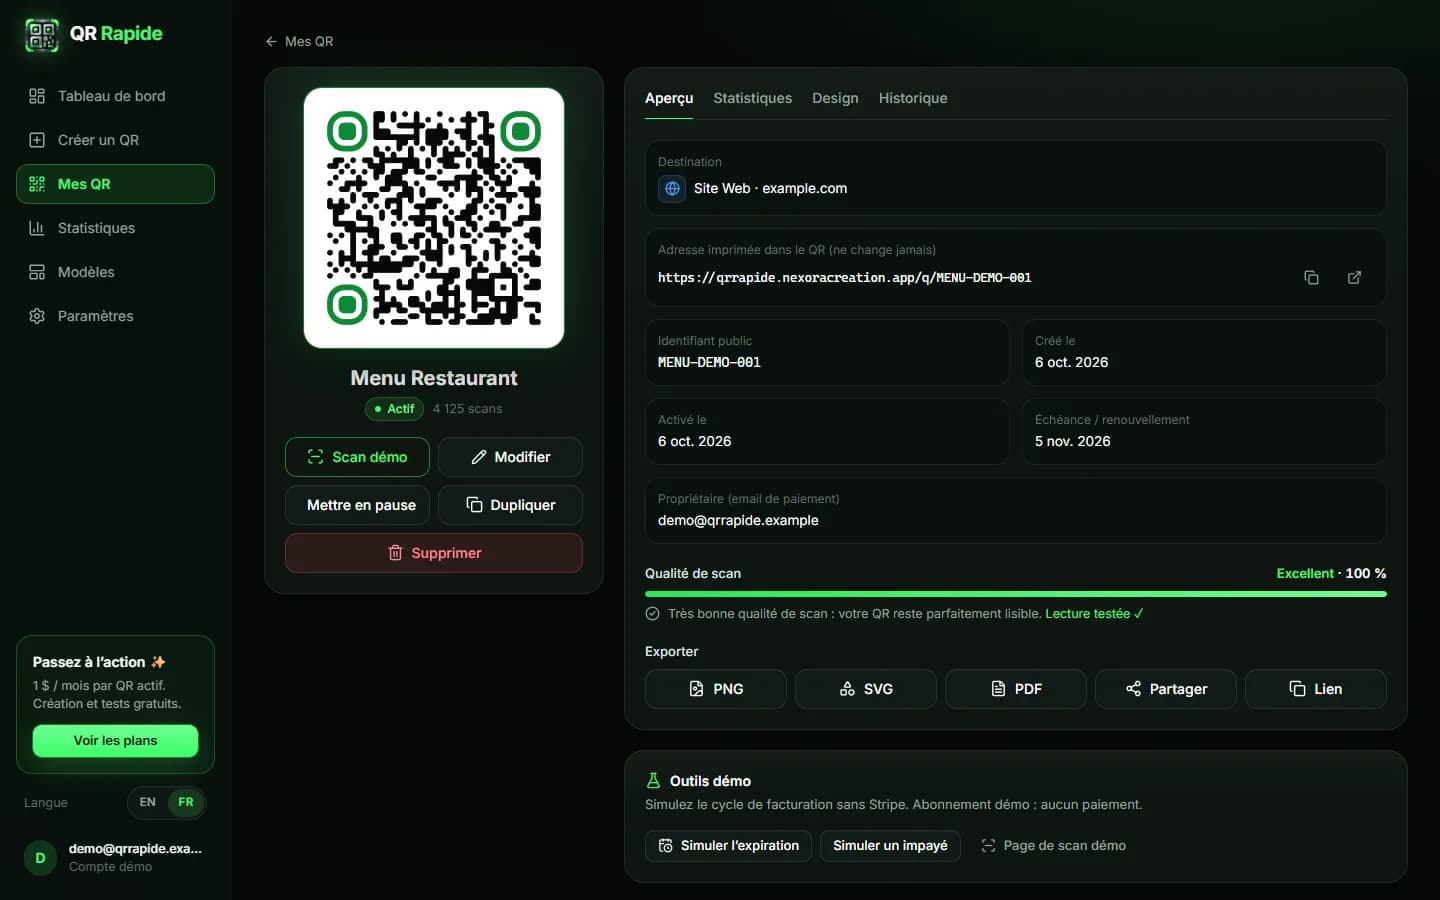The width and height of the screenshot is (1440, 900).
Task: Open Modèles in sidebar
Action: coord(115,272)
